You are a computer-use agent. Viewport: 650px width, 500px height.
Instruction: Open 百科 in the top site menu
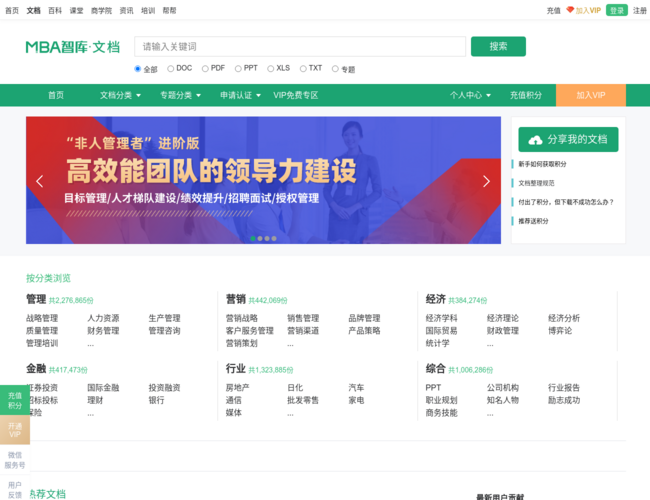(x=55, y=10)
